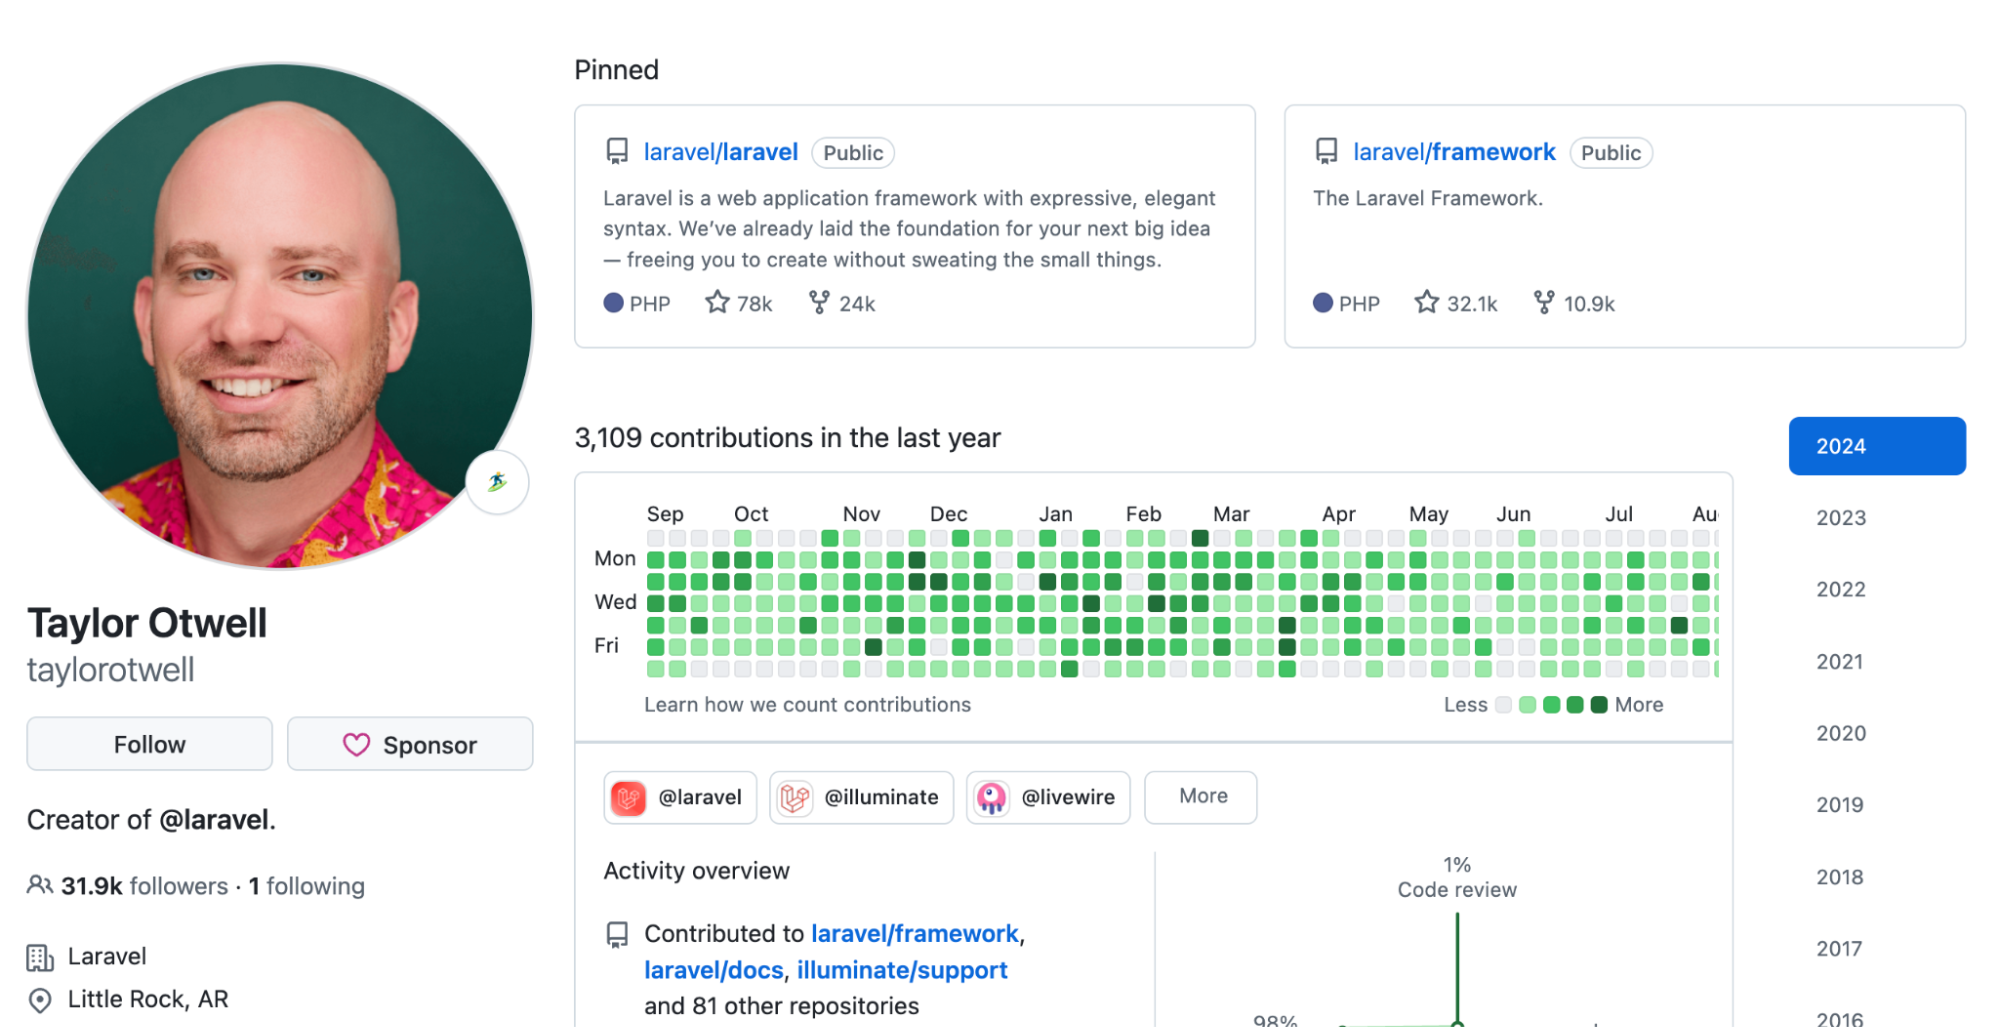Click the location pin icon by Little Rock
Screen dimensions: 1999x1027
click(40, 1000)
